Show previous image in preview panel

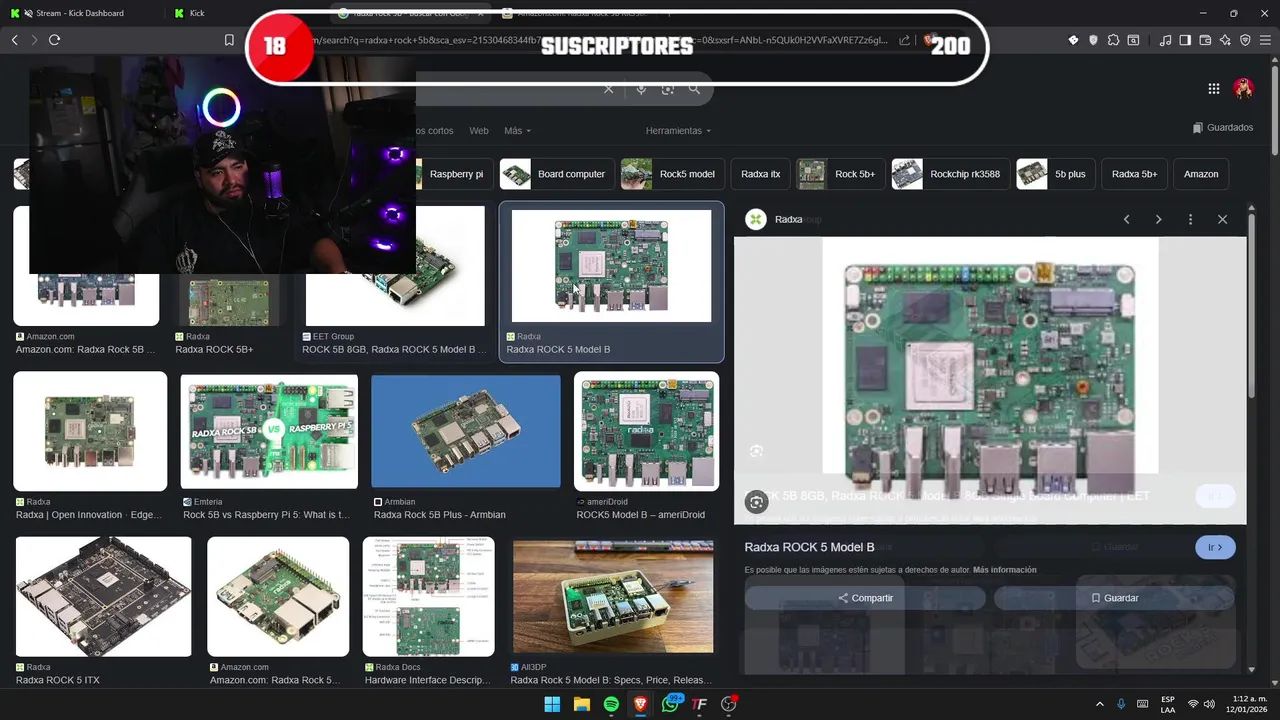coord(1126,219)
